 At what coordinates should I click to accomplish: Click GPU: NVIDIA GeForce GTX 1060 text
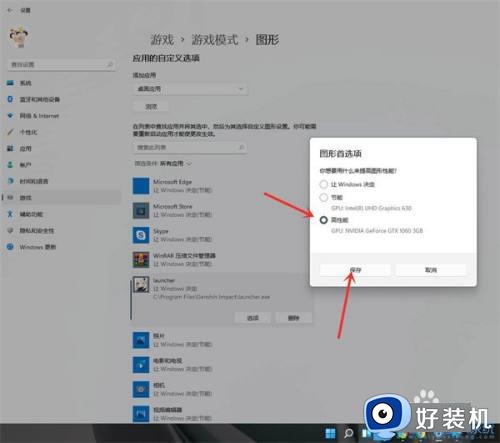[x=377, y=231]
